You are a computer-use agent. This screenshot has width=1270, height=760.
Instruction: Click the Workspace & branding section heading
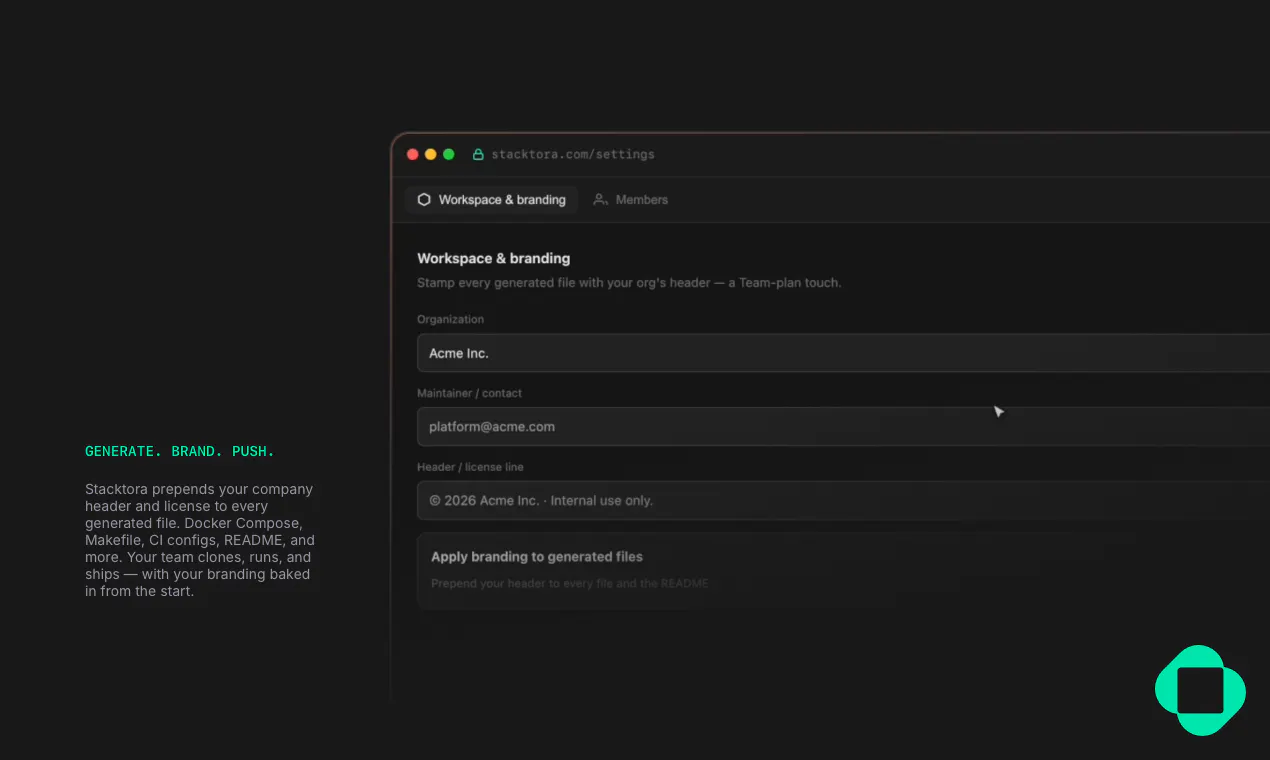(494, 258)
